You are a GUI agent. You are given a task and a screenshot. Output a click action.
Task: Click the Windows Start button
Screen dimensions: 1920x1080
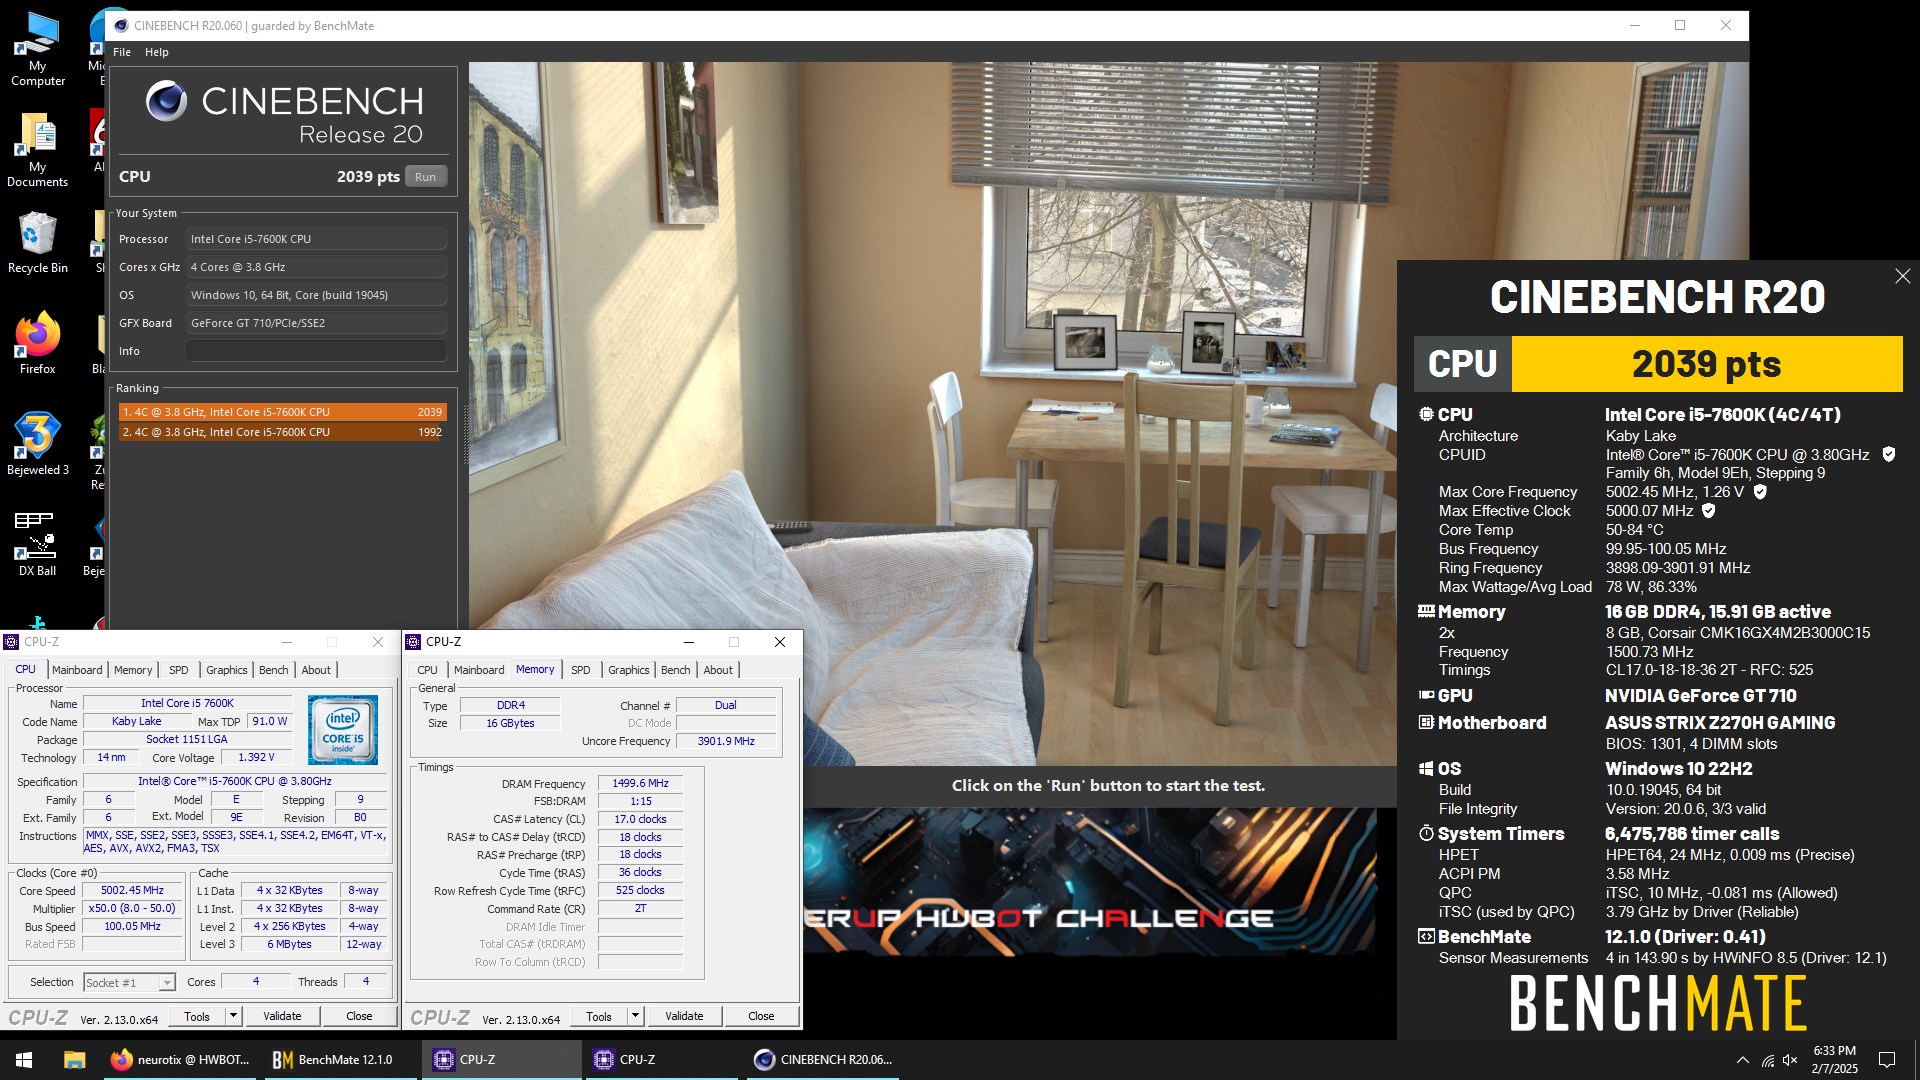point(24,1060)
